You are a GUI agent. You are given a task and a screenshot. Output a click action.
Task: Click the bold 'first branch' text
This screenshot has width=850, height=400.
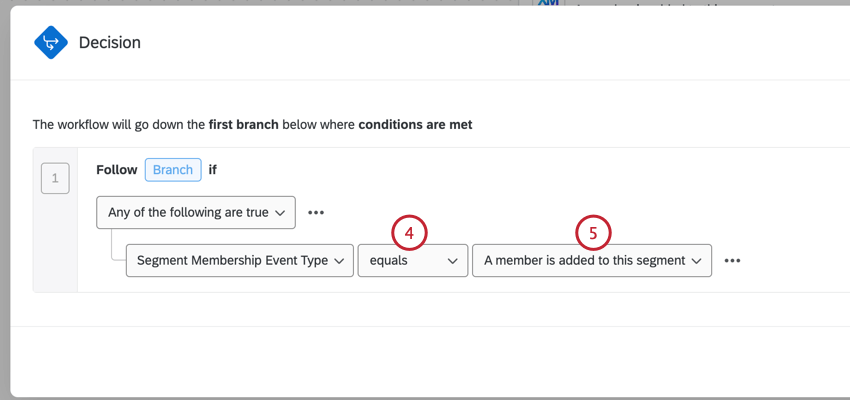click(x=245, y=125)
